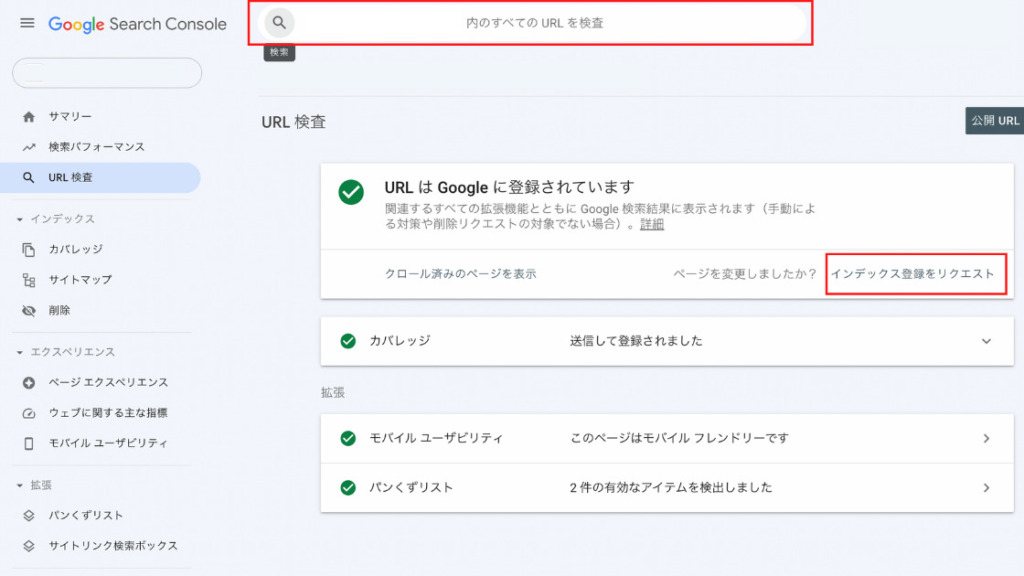Click the crossed-eye icon for 削除

point(29,311)
